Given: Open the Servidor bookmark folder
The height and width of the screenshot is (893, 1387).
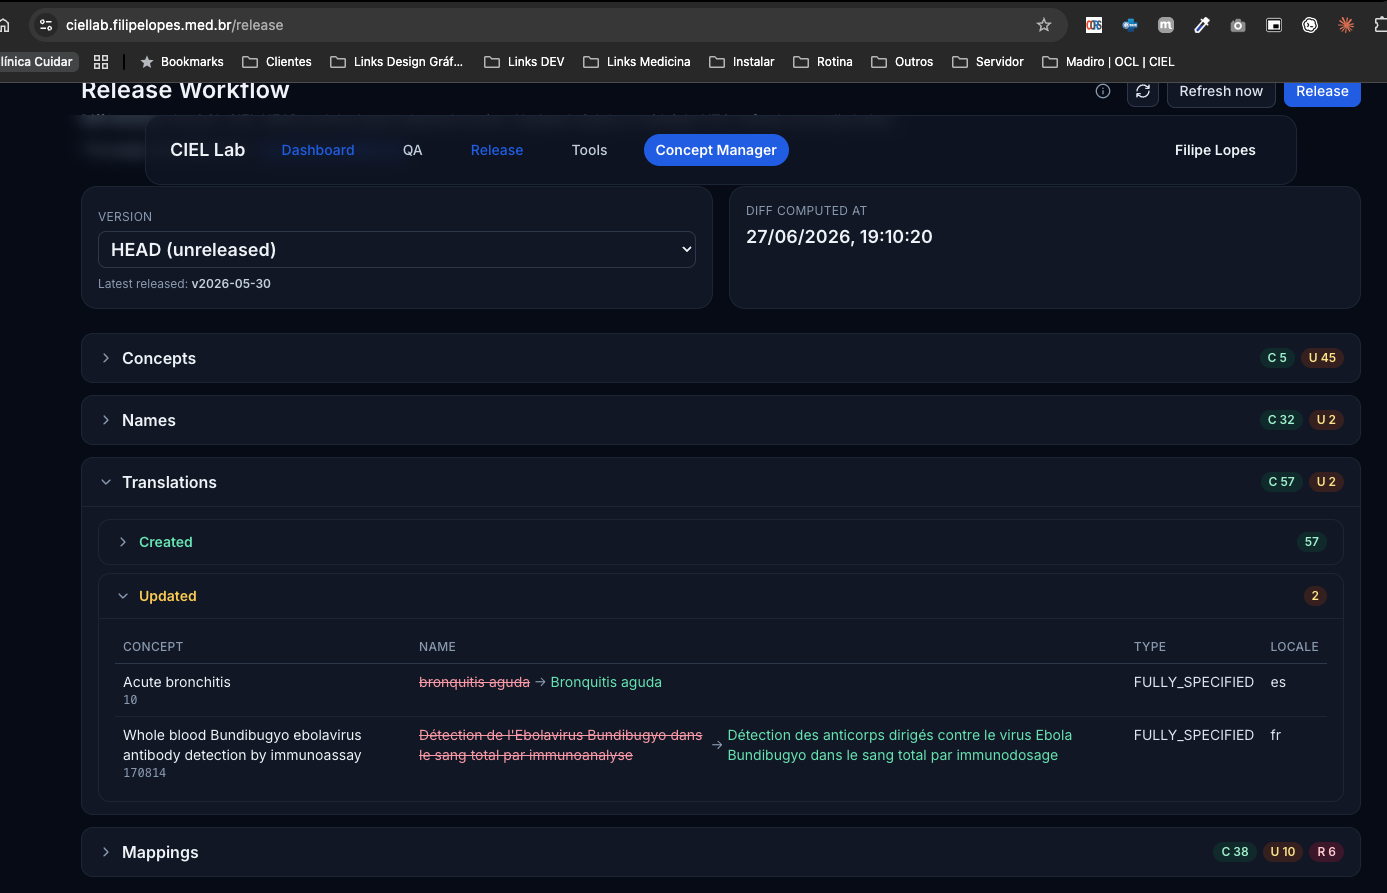Looking at the screenshot, I should [x=988, y=62].
